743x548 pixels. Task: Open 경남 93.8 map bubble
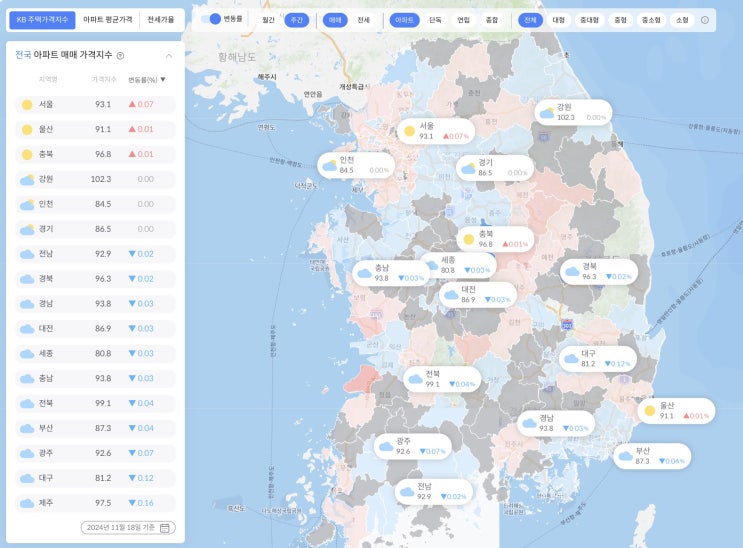click(x=555, y=423)
